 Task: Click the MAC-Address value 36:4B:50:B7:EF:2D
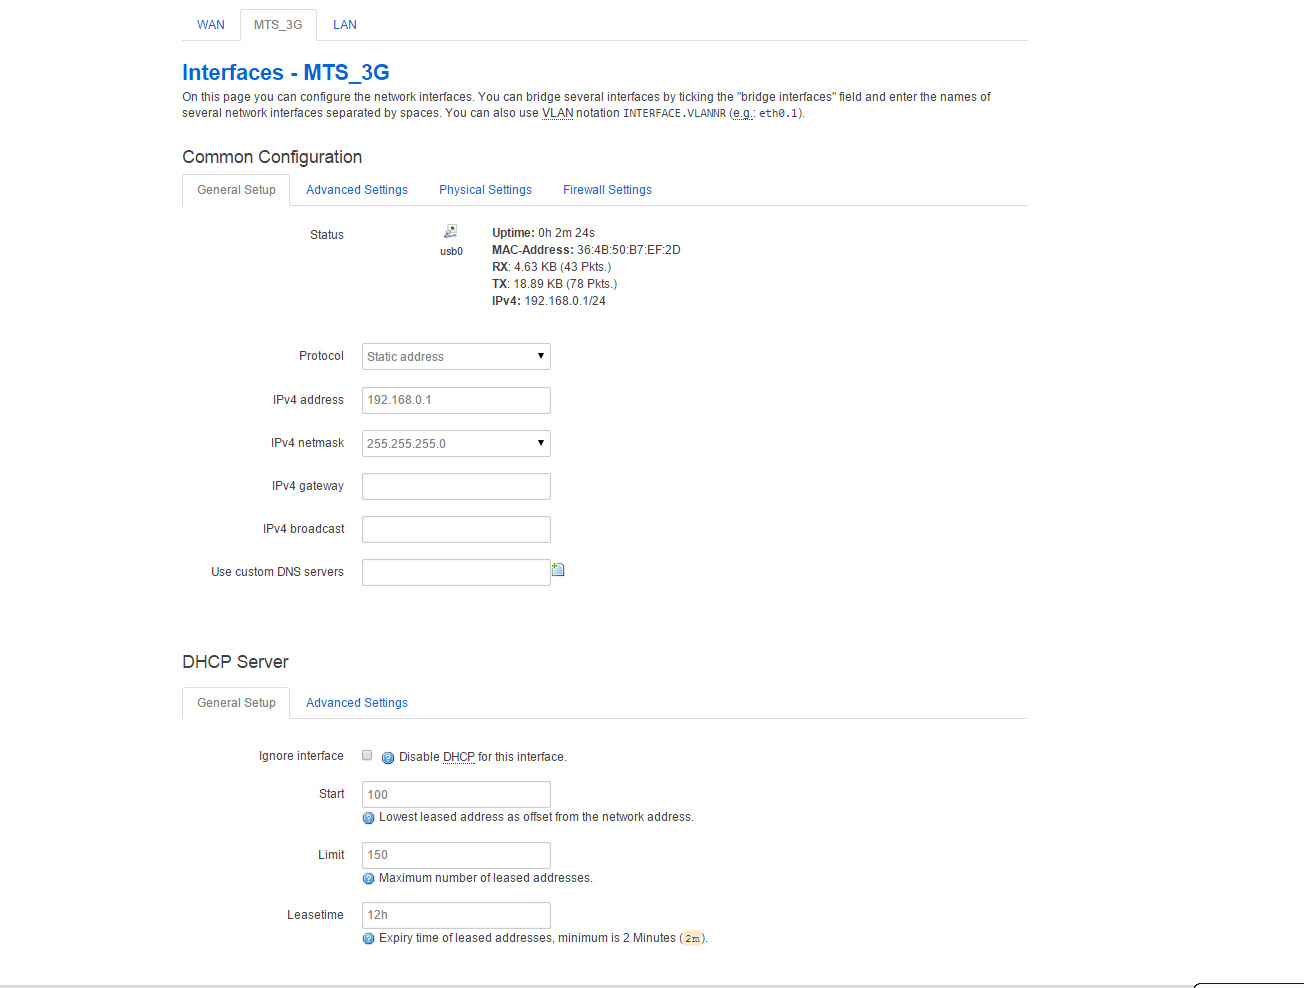tap(628, 250)
